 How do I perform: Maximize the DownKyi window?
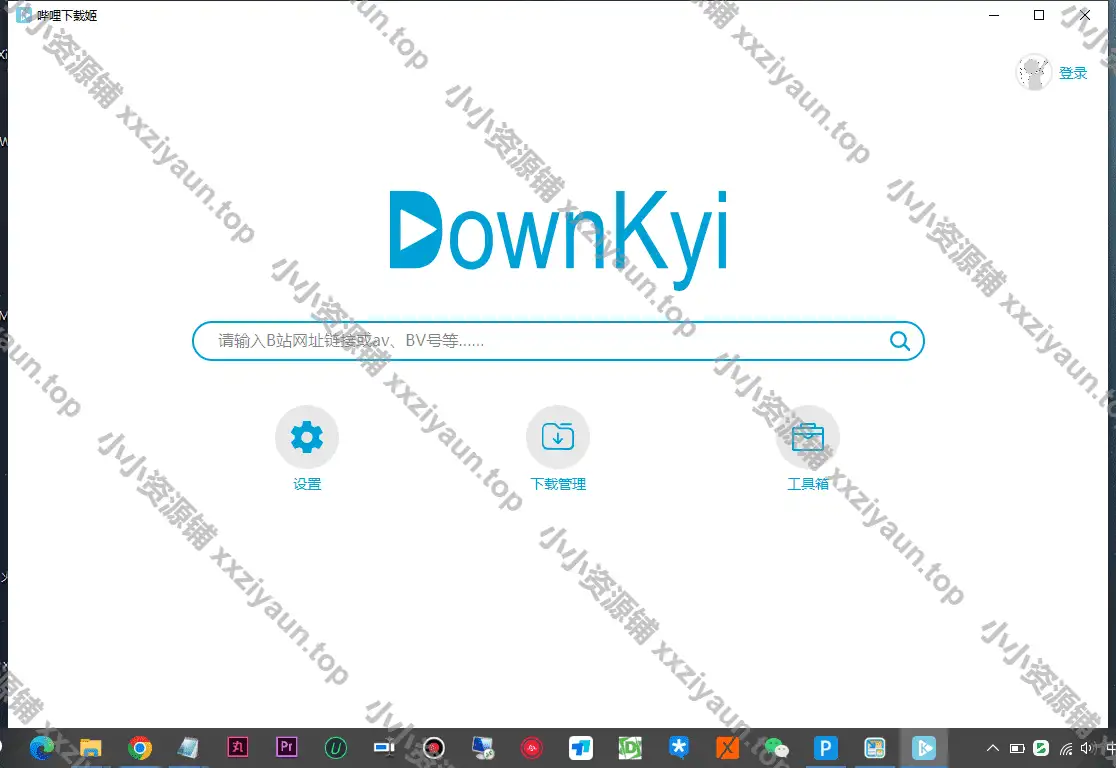coord(1039,15)
